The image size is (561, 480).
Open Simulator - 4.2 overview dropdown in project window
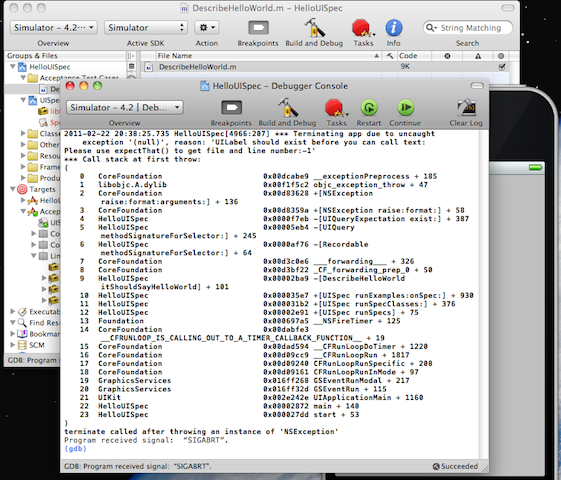coord(54,28)
